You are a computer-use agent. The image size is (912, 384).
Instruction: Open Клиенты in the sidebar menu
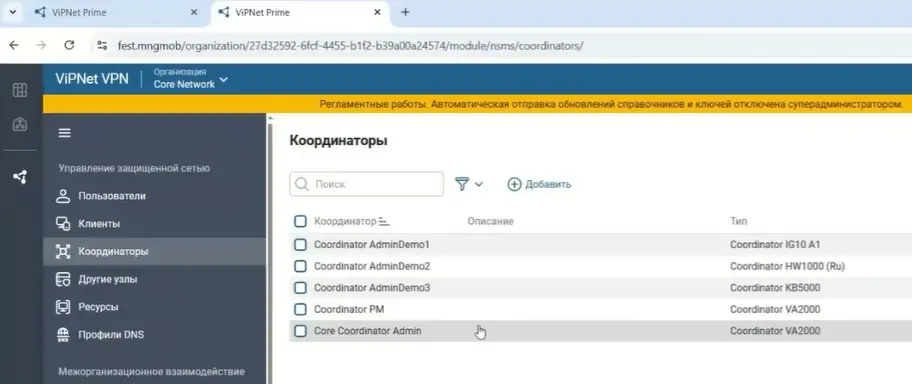(154, 223)
